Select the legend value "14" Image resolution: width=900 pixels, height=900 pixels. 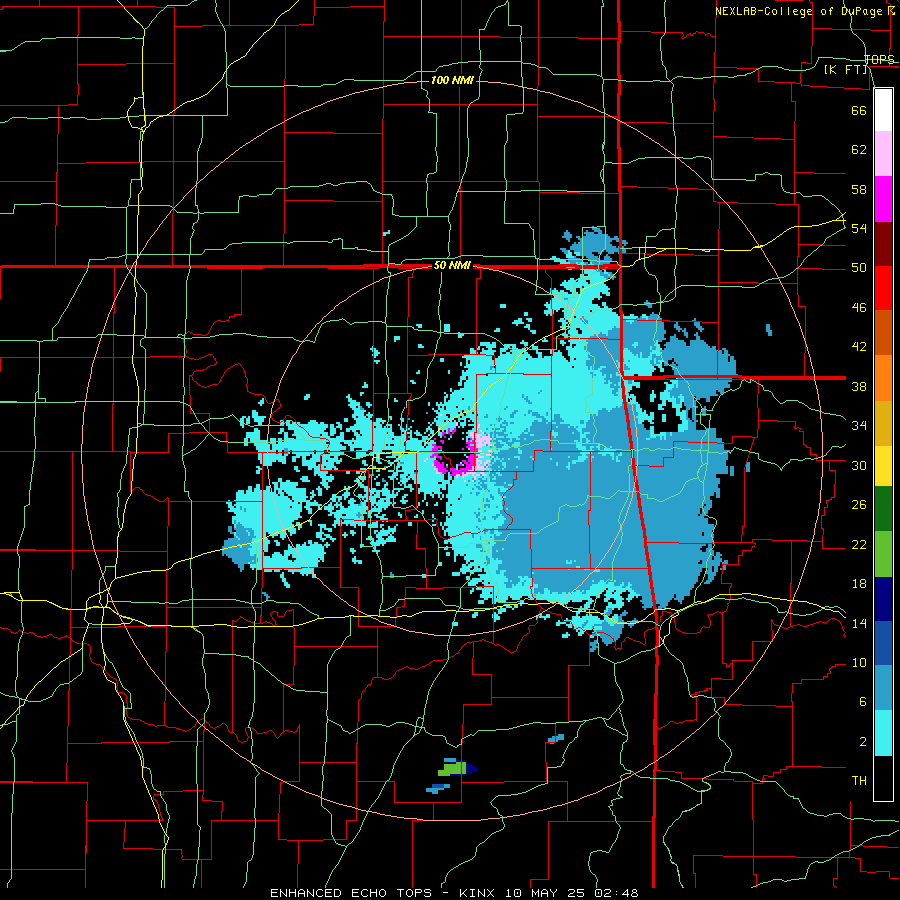click(x=859, y=623)
